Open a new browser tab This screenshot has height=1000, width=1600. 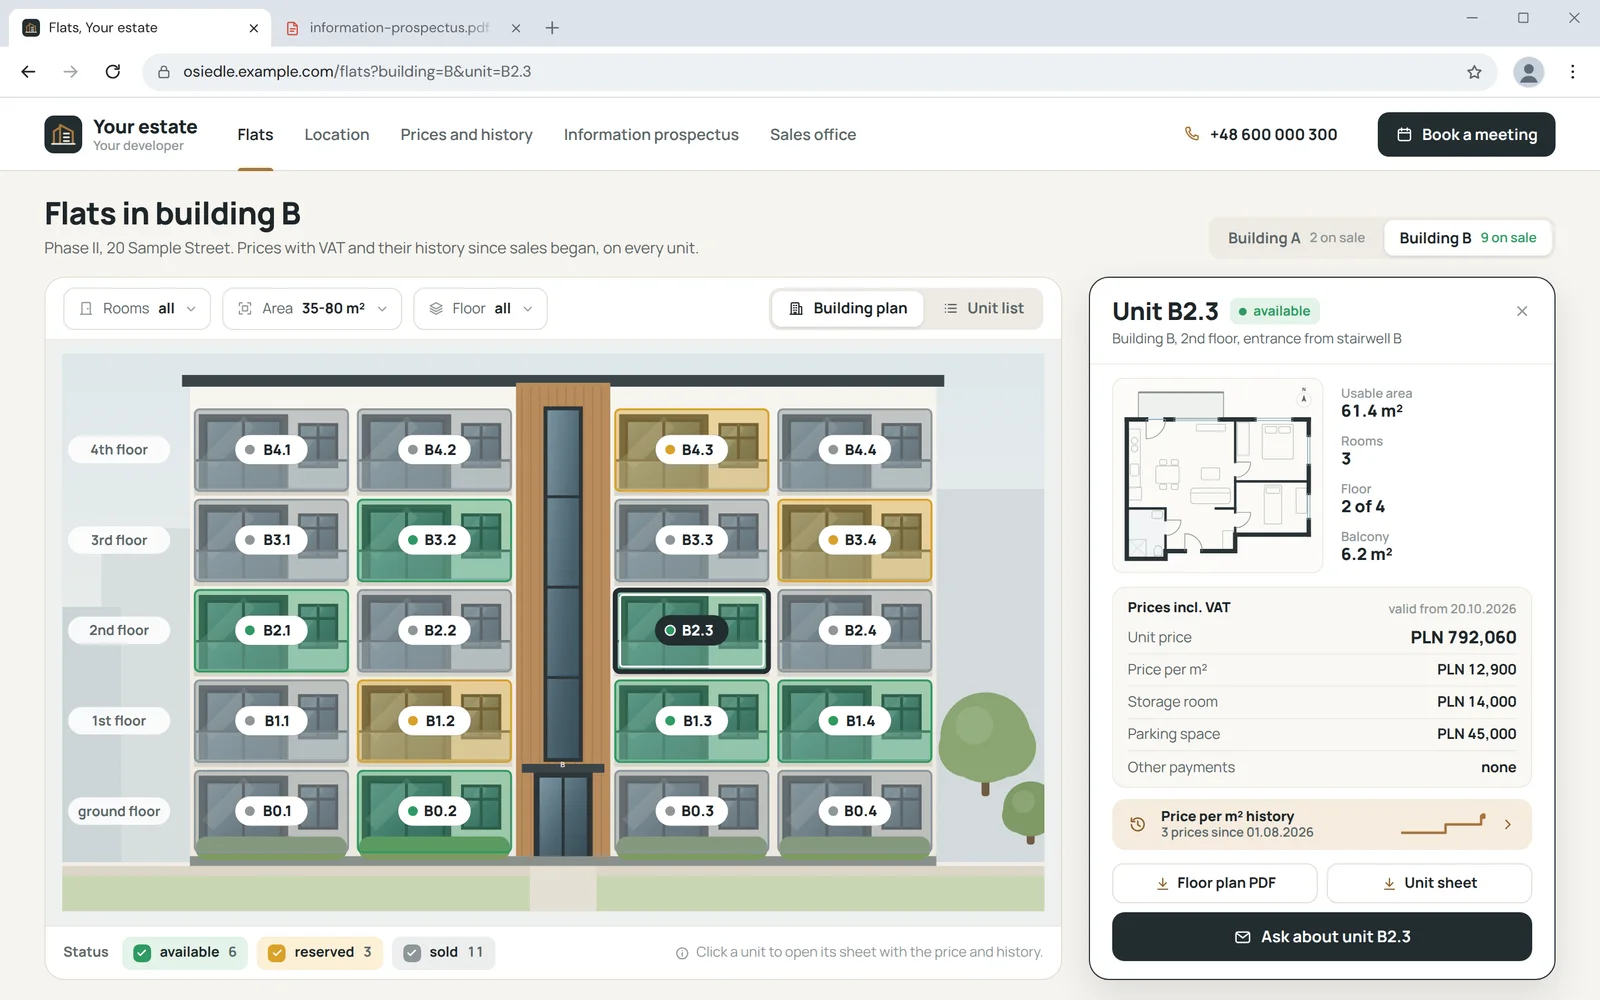pos(552,28)
